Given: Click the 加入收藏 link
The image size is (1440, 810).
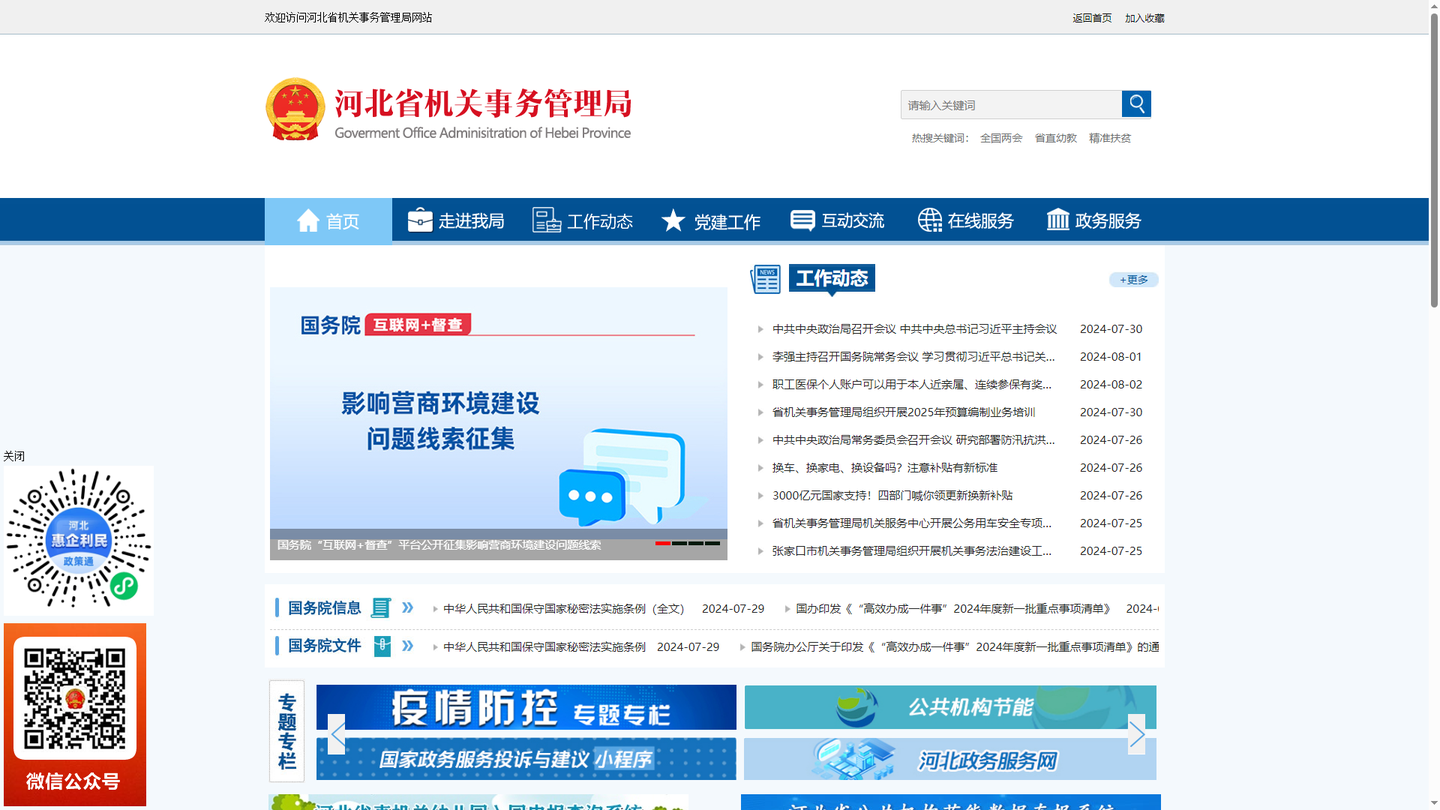Looking at the screenshot, I should point(1144,18).
